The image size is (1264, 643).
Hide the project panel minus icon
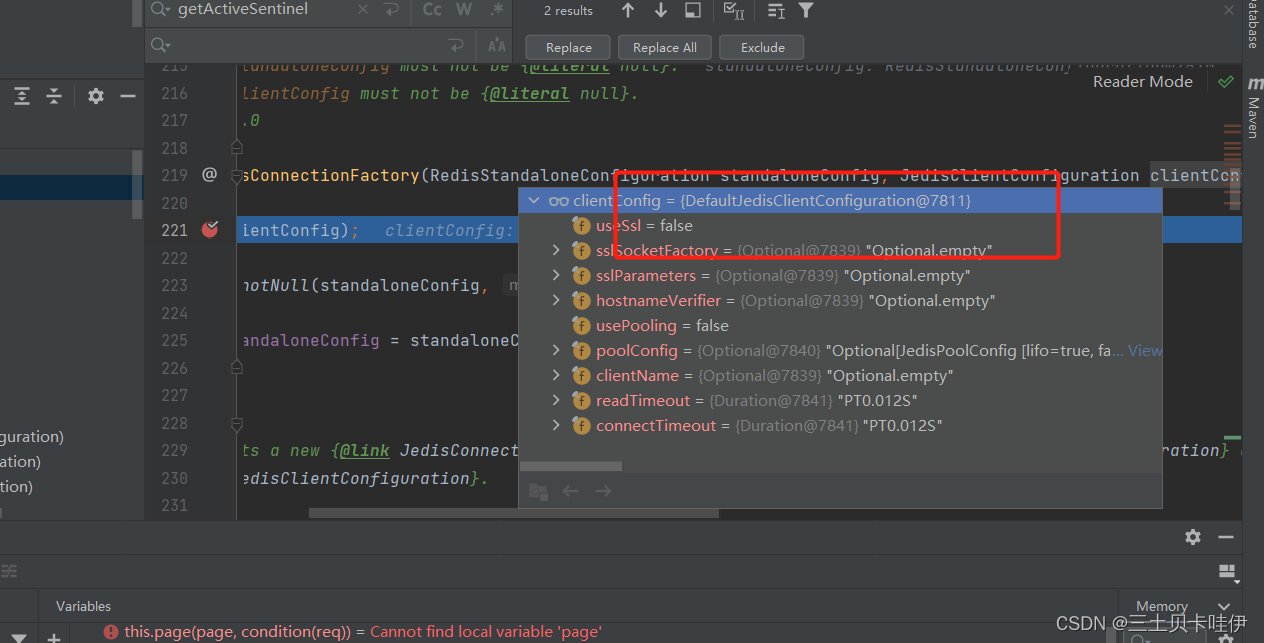pos(128,96)
